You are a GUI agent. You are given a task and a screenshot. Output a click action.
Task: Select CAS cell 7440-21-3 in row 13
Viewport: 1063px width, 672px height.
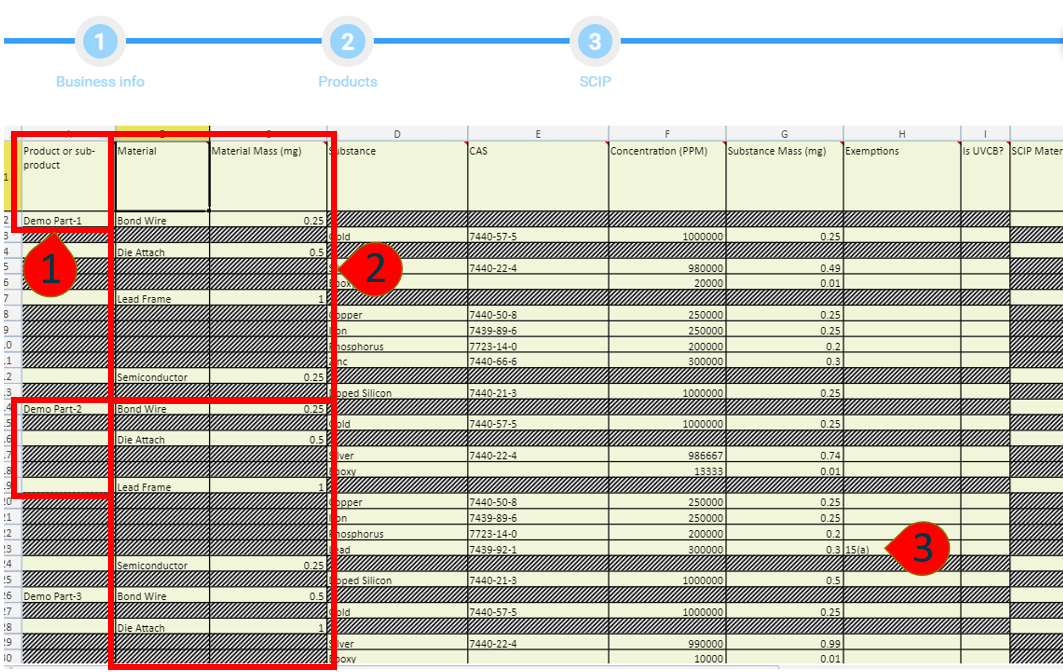538,393
